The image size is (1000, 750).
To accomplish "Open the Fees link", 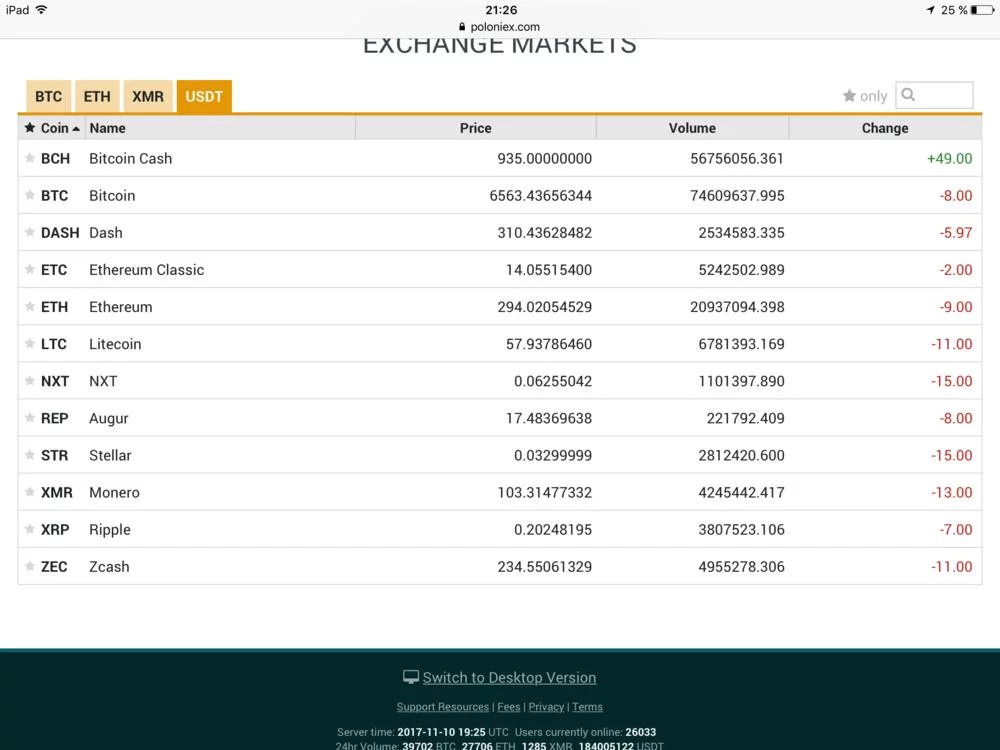I will pyautogui.click(x=508, y=707).
